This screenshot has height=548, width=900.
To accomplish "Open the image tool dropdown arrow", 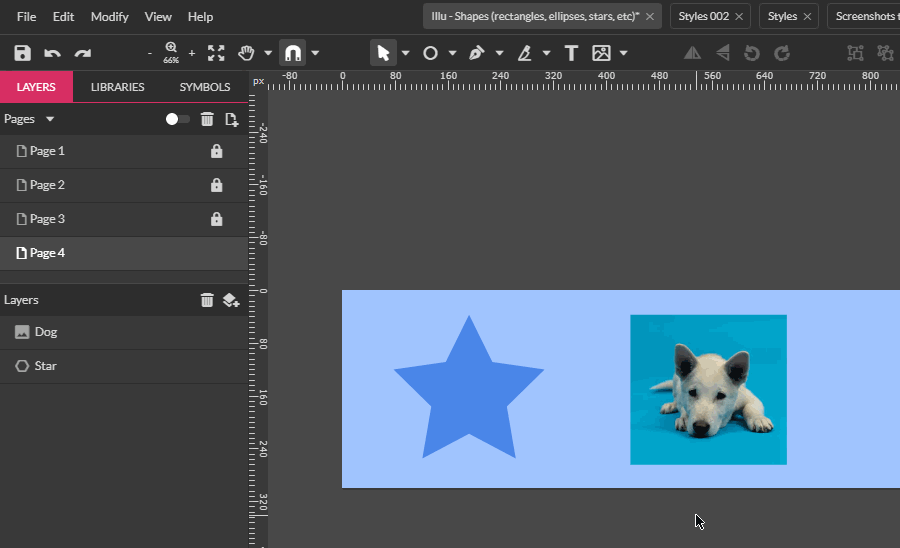I will coord(623,53).
